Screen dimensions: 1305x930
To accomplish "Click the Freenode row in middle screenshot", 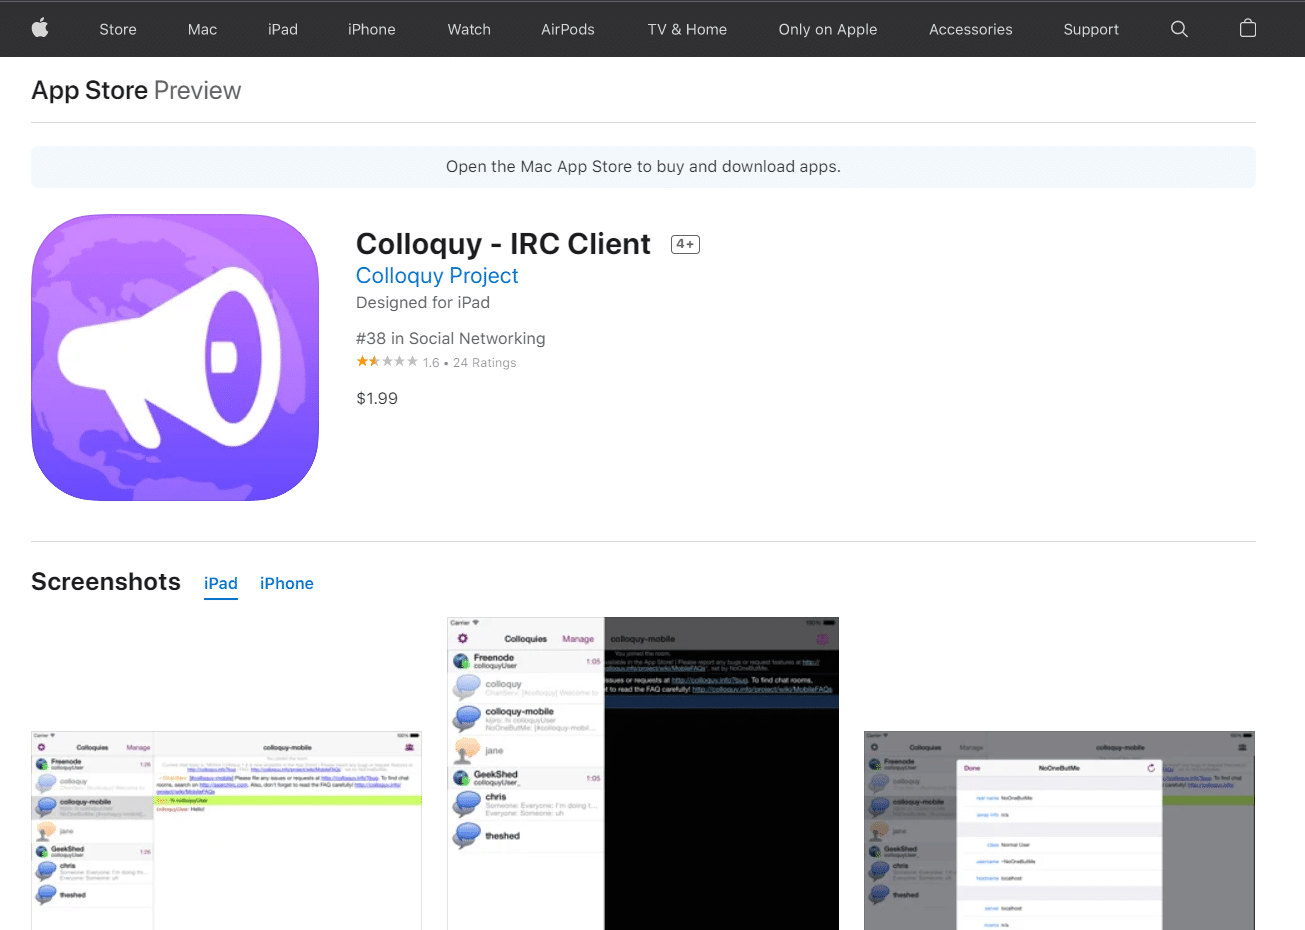I will pos(526,661).
